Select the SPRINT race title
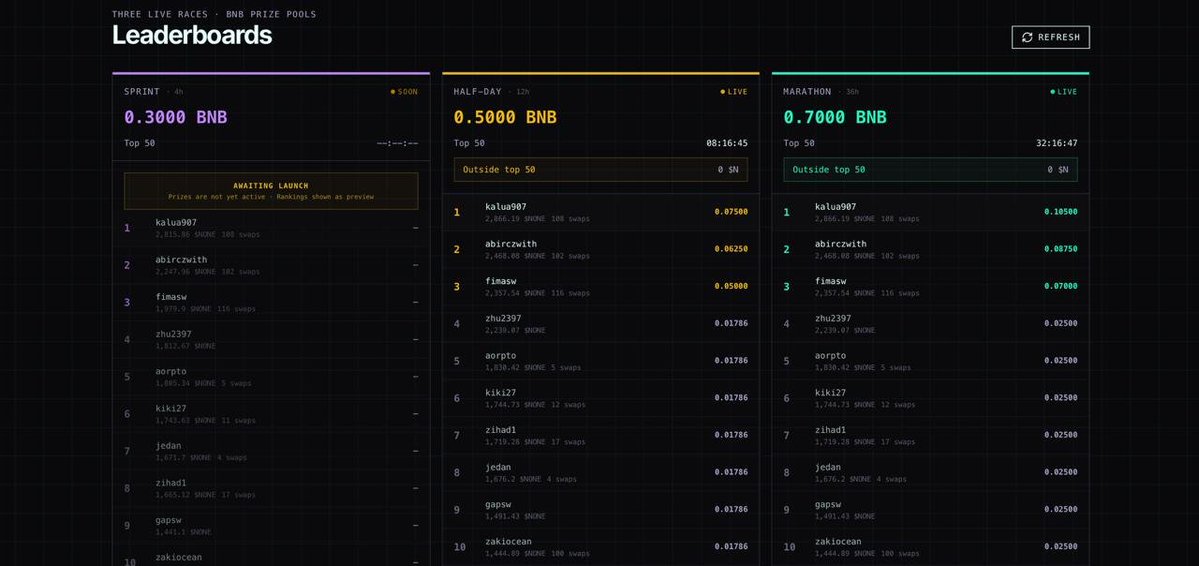 (142, 92)
